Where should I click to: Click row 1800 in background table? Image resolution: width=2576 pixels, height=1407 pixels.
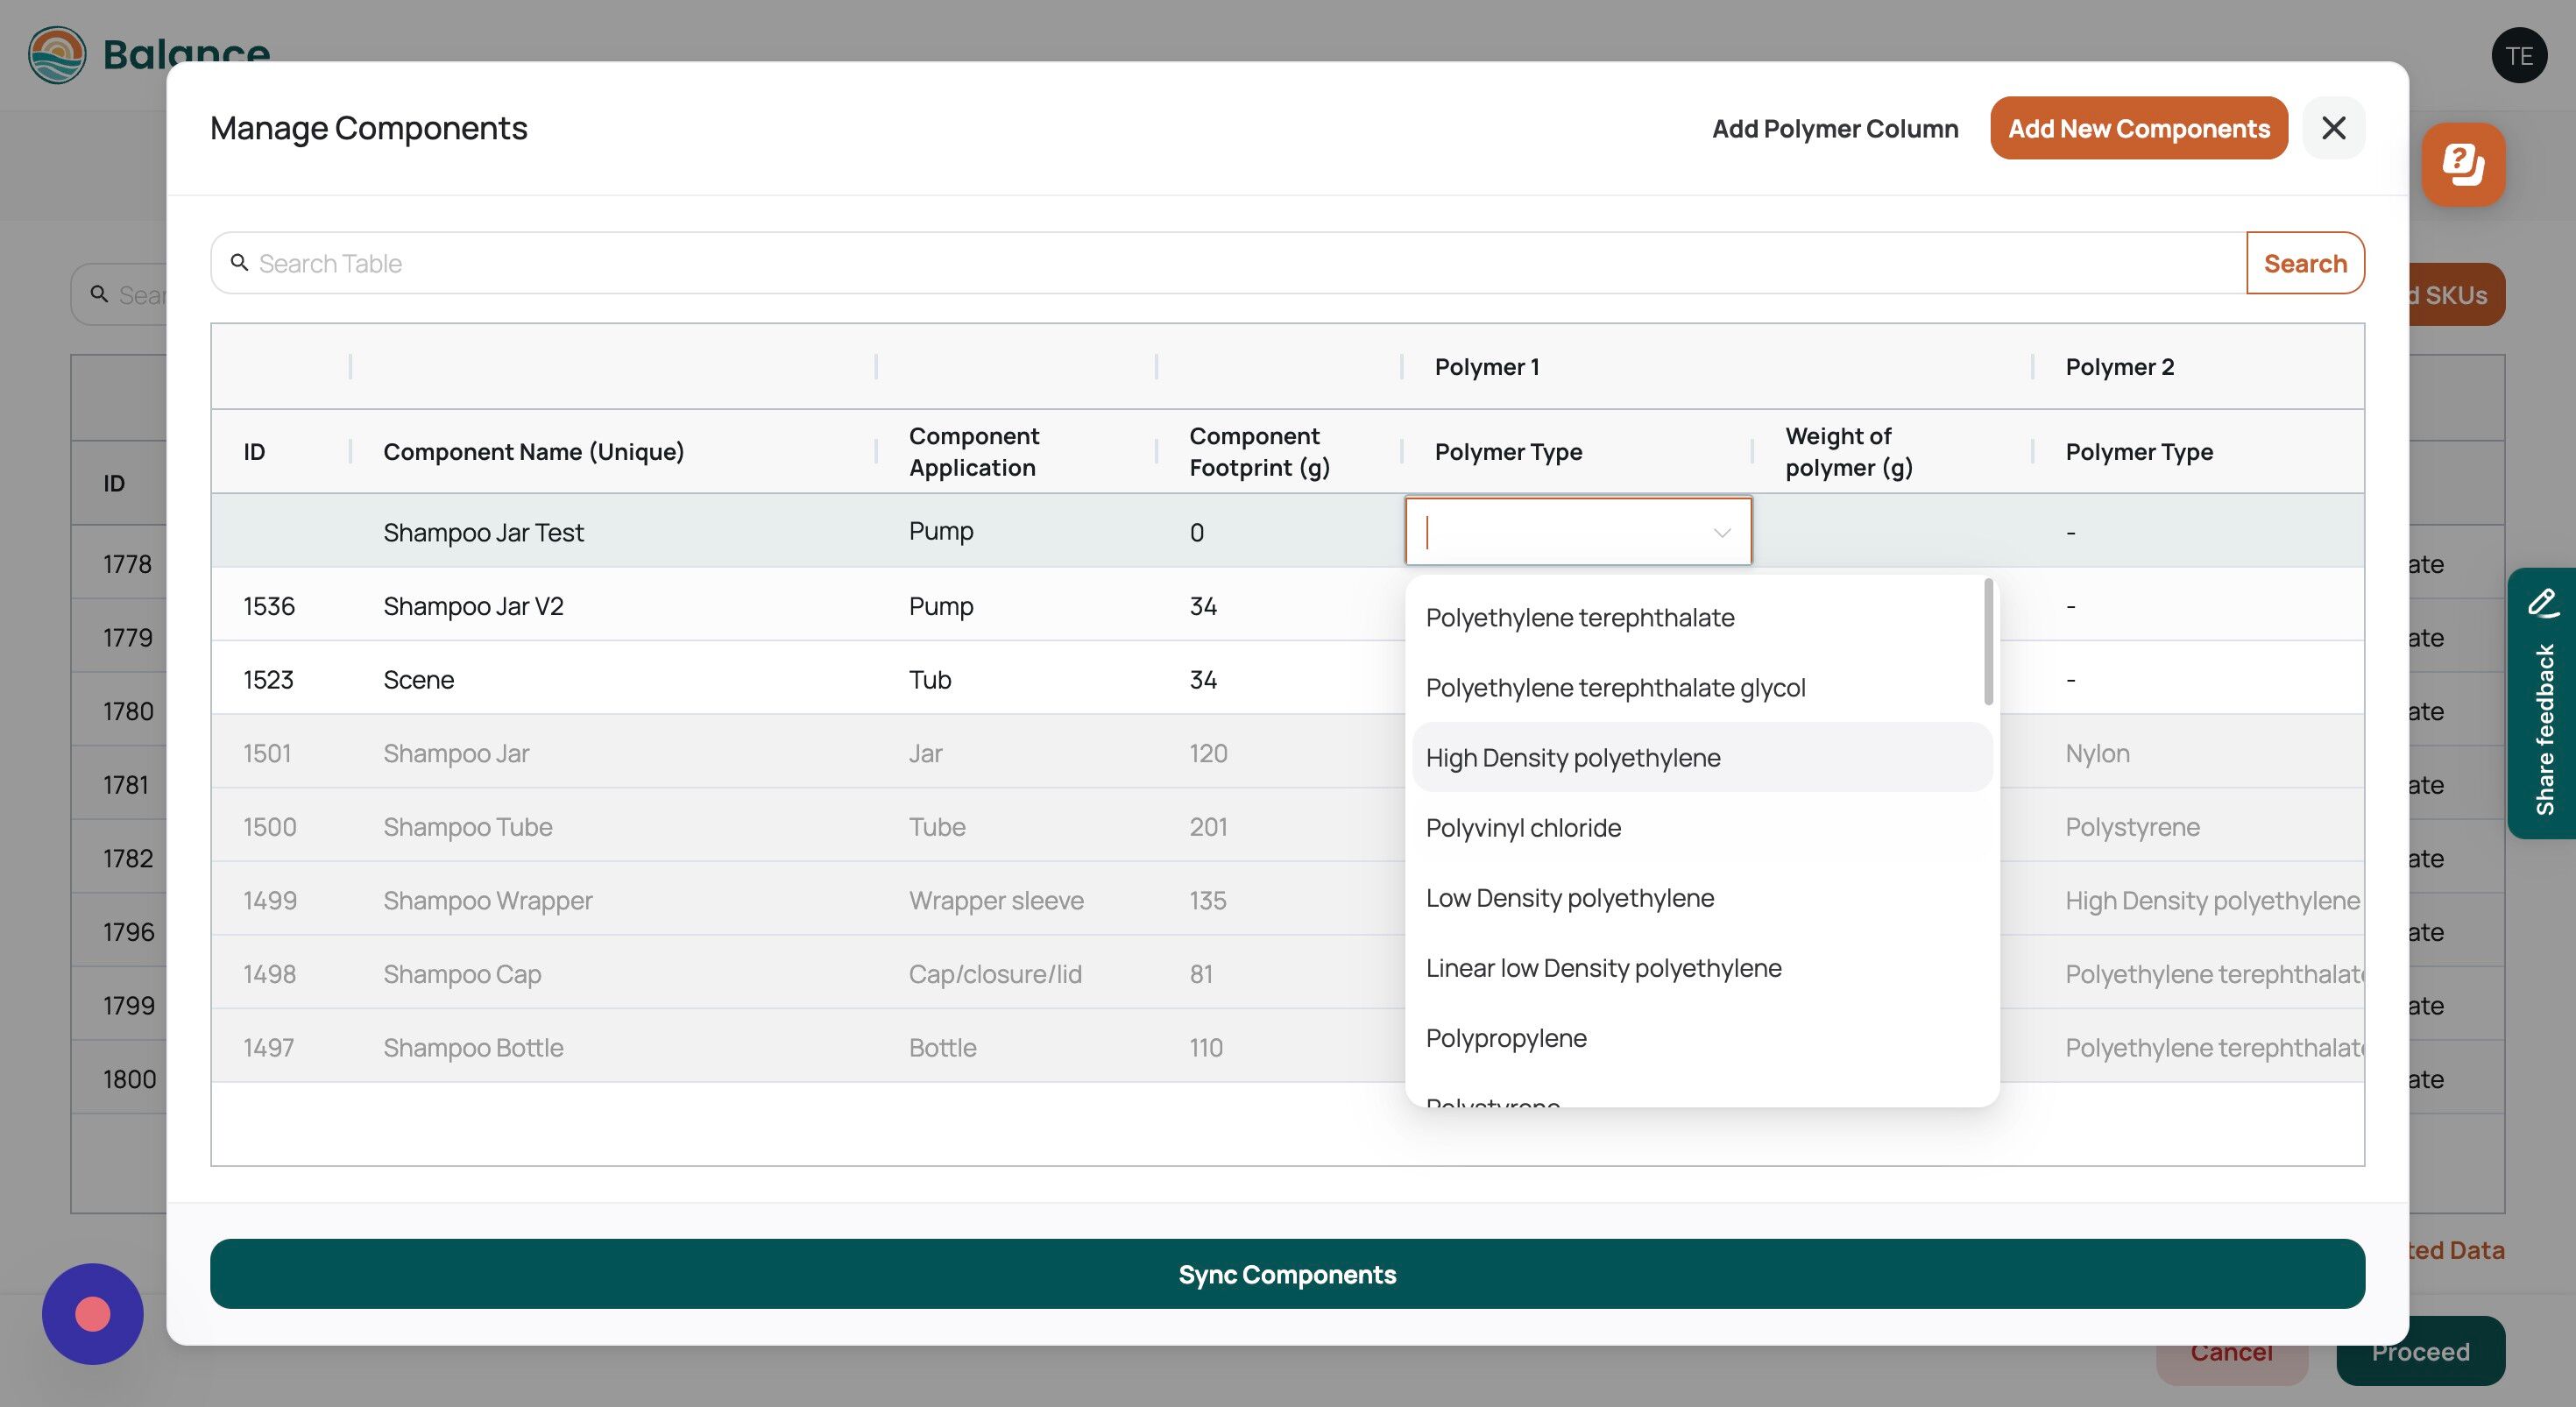coord(129,1079)
